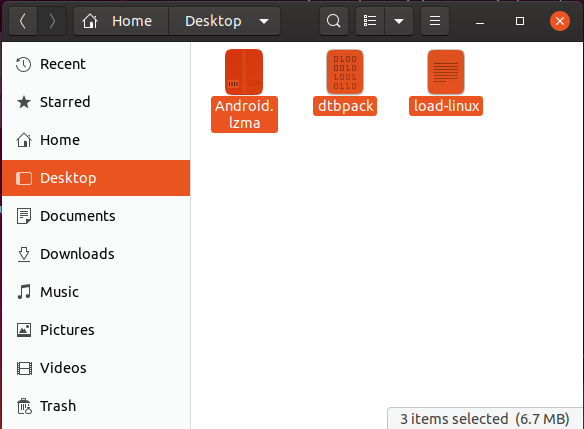Viewport: 584px width, 429px height.
Task: Open Trash in sidebar
Action: (96, 406)
